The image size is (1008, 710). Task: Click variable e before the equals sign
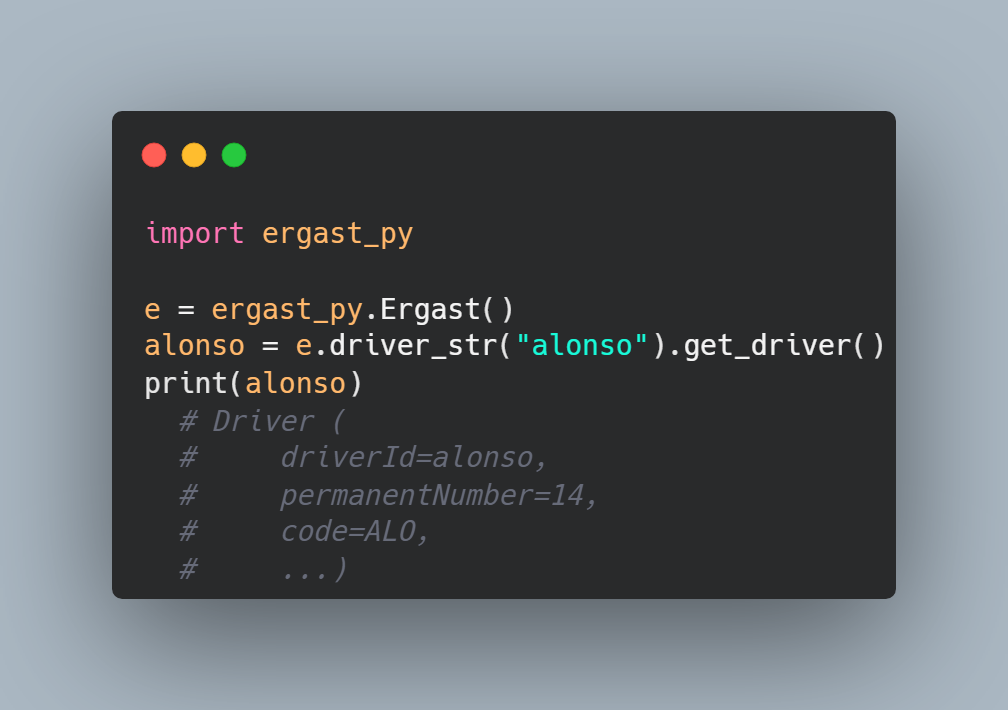click(x=152, y=310)
